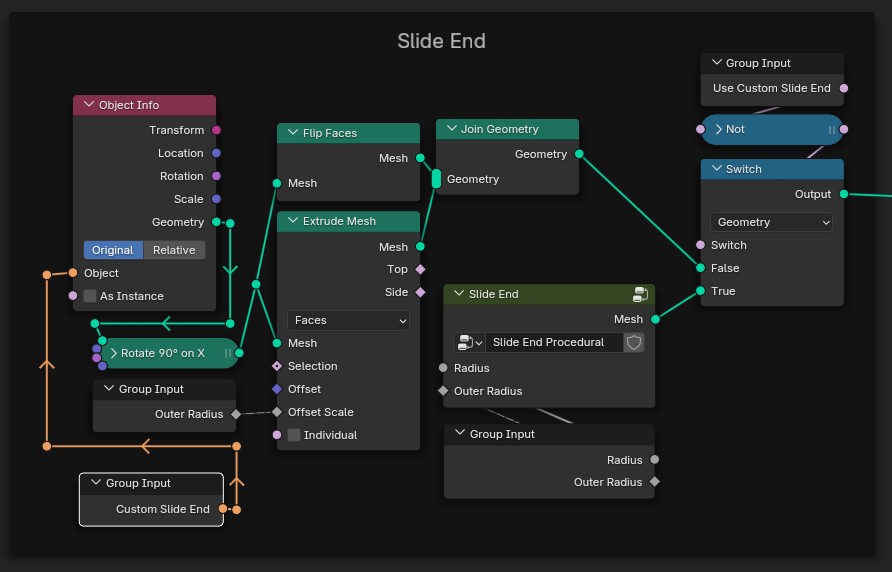Collapse the Extrude Mesh node
Image resolution: width=892 pixels, height=572 pixels.
[293, 221]
